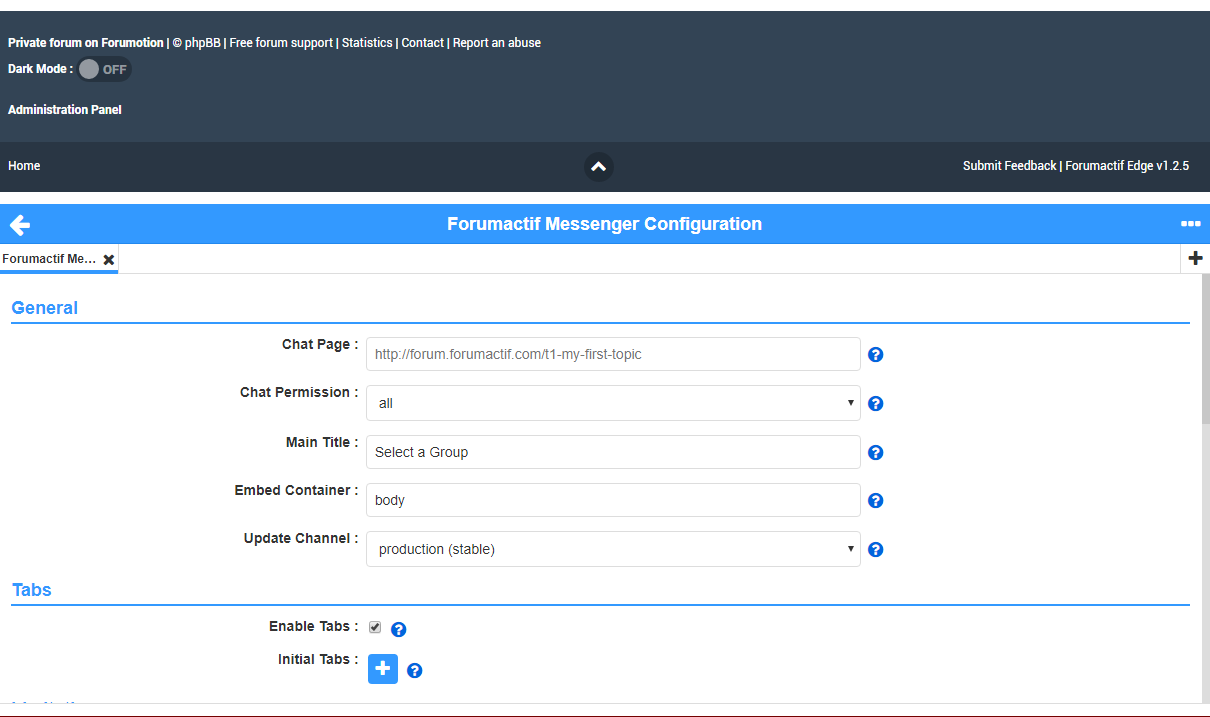1210x717 pixels.
Task: Show help for Chat Page
Action: pos(875,355)
